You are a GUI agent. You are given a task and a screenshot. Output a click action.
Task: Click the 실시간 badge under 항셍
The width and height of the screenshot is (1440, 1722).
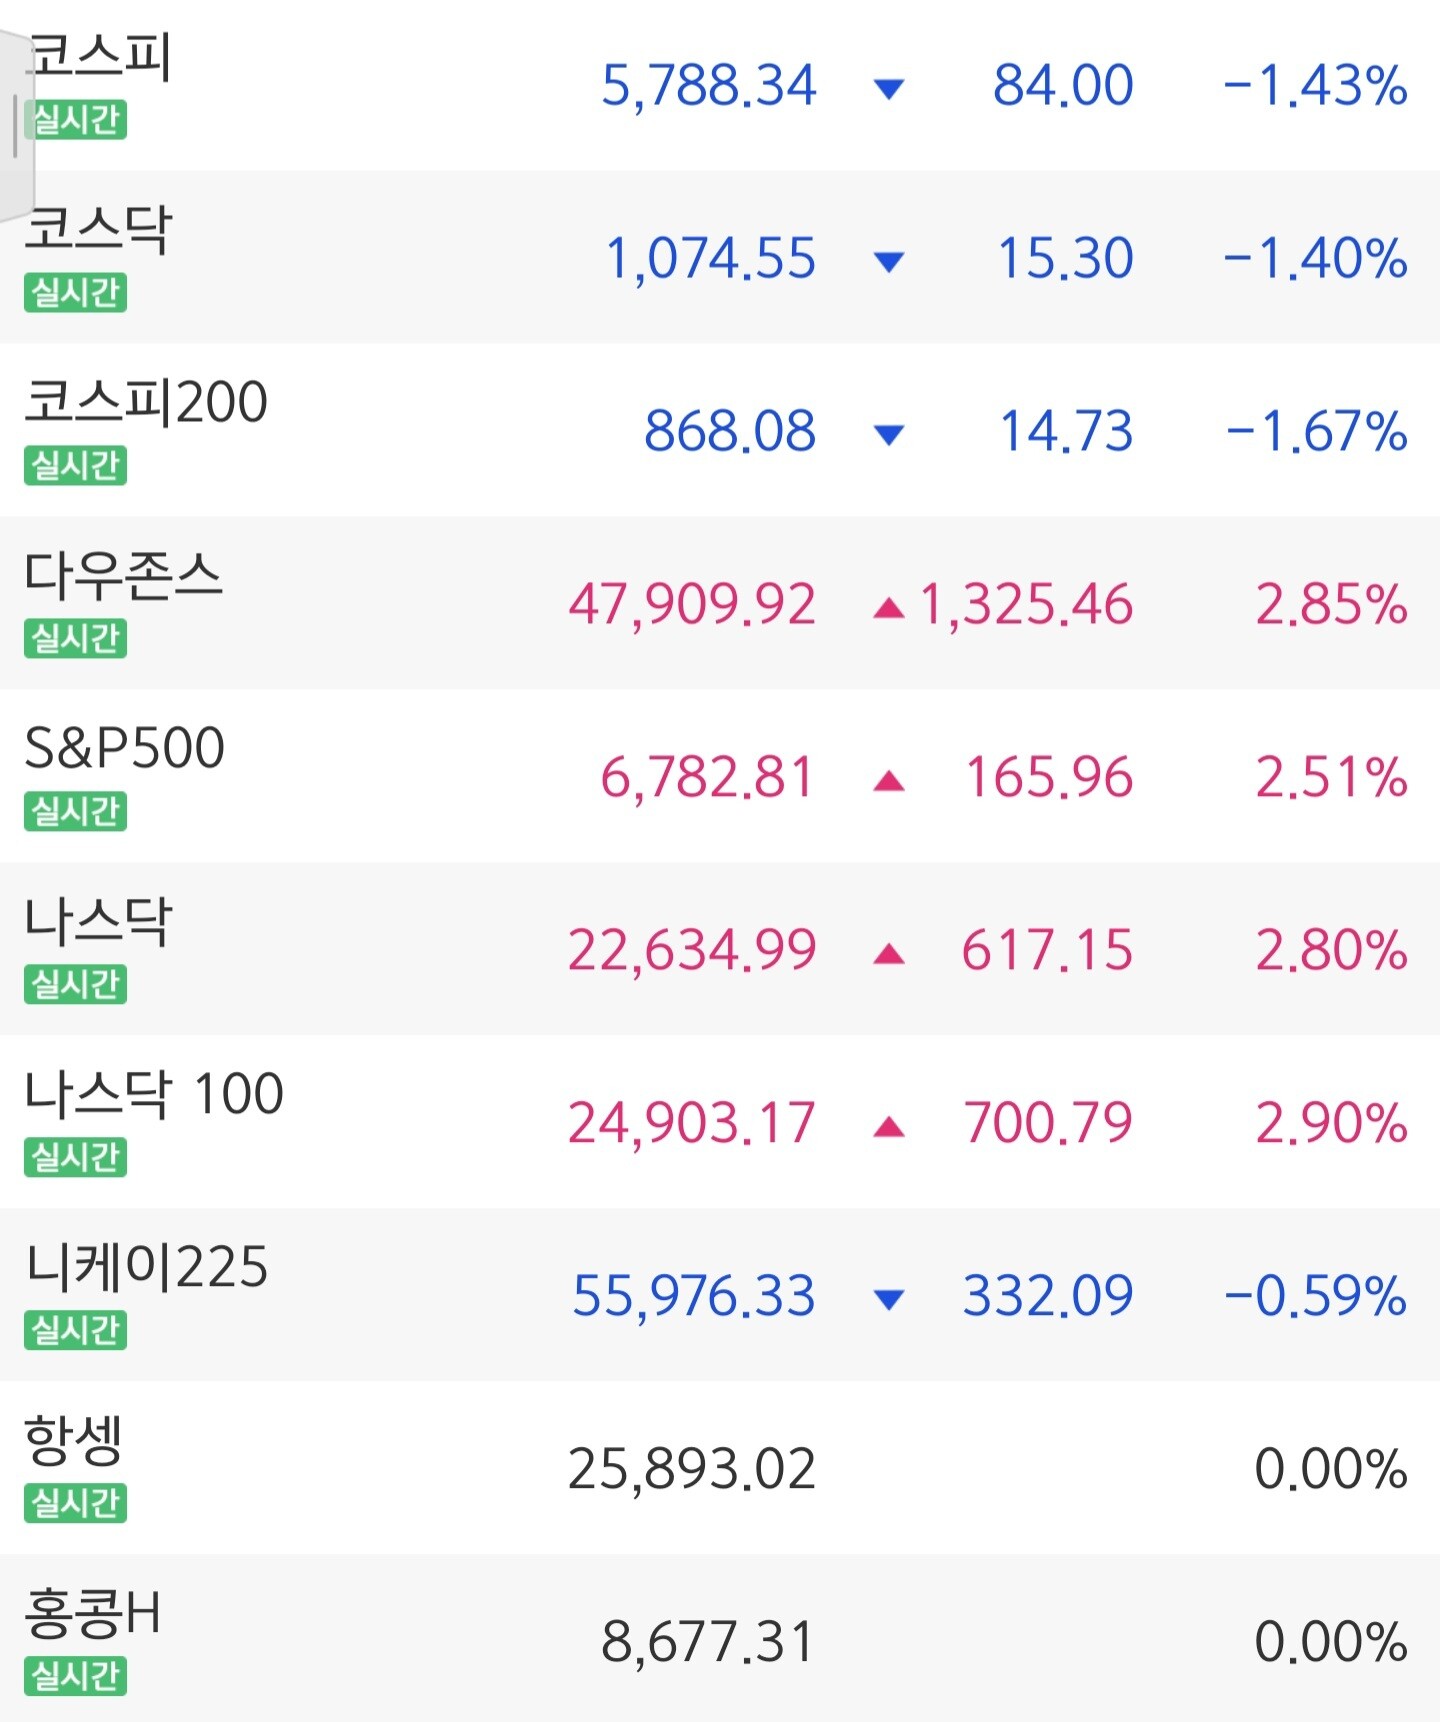coord(76,1503)
